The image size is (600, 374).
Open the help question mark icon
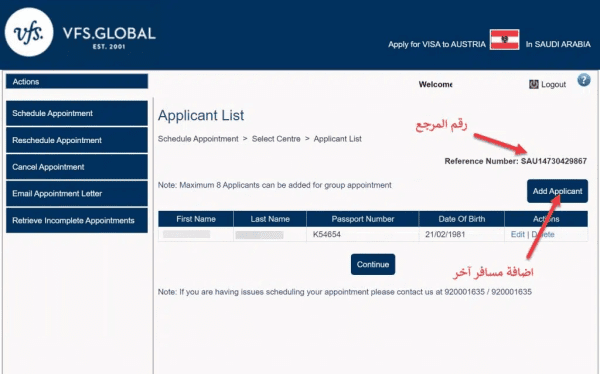(x=584, y=80)
